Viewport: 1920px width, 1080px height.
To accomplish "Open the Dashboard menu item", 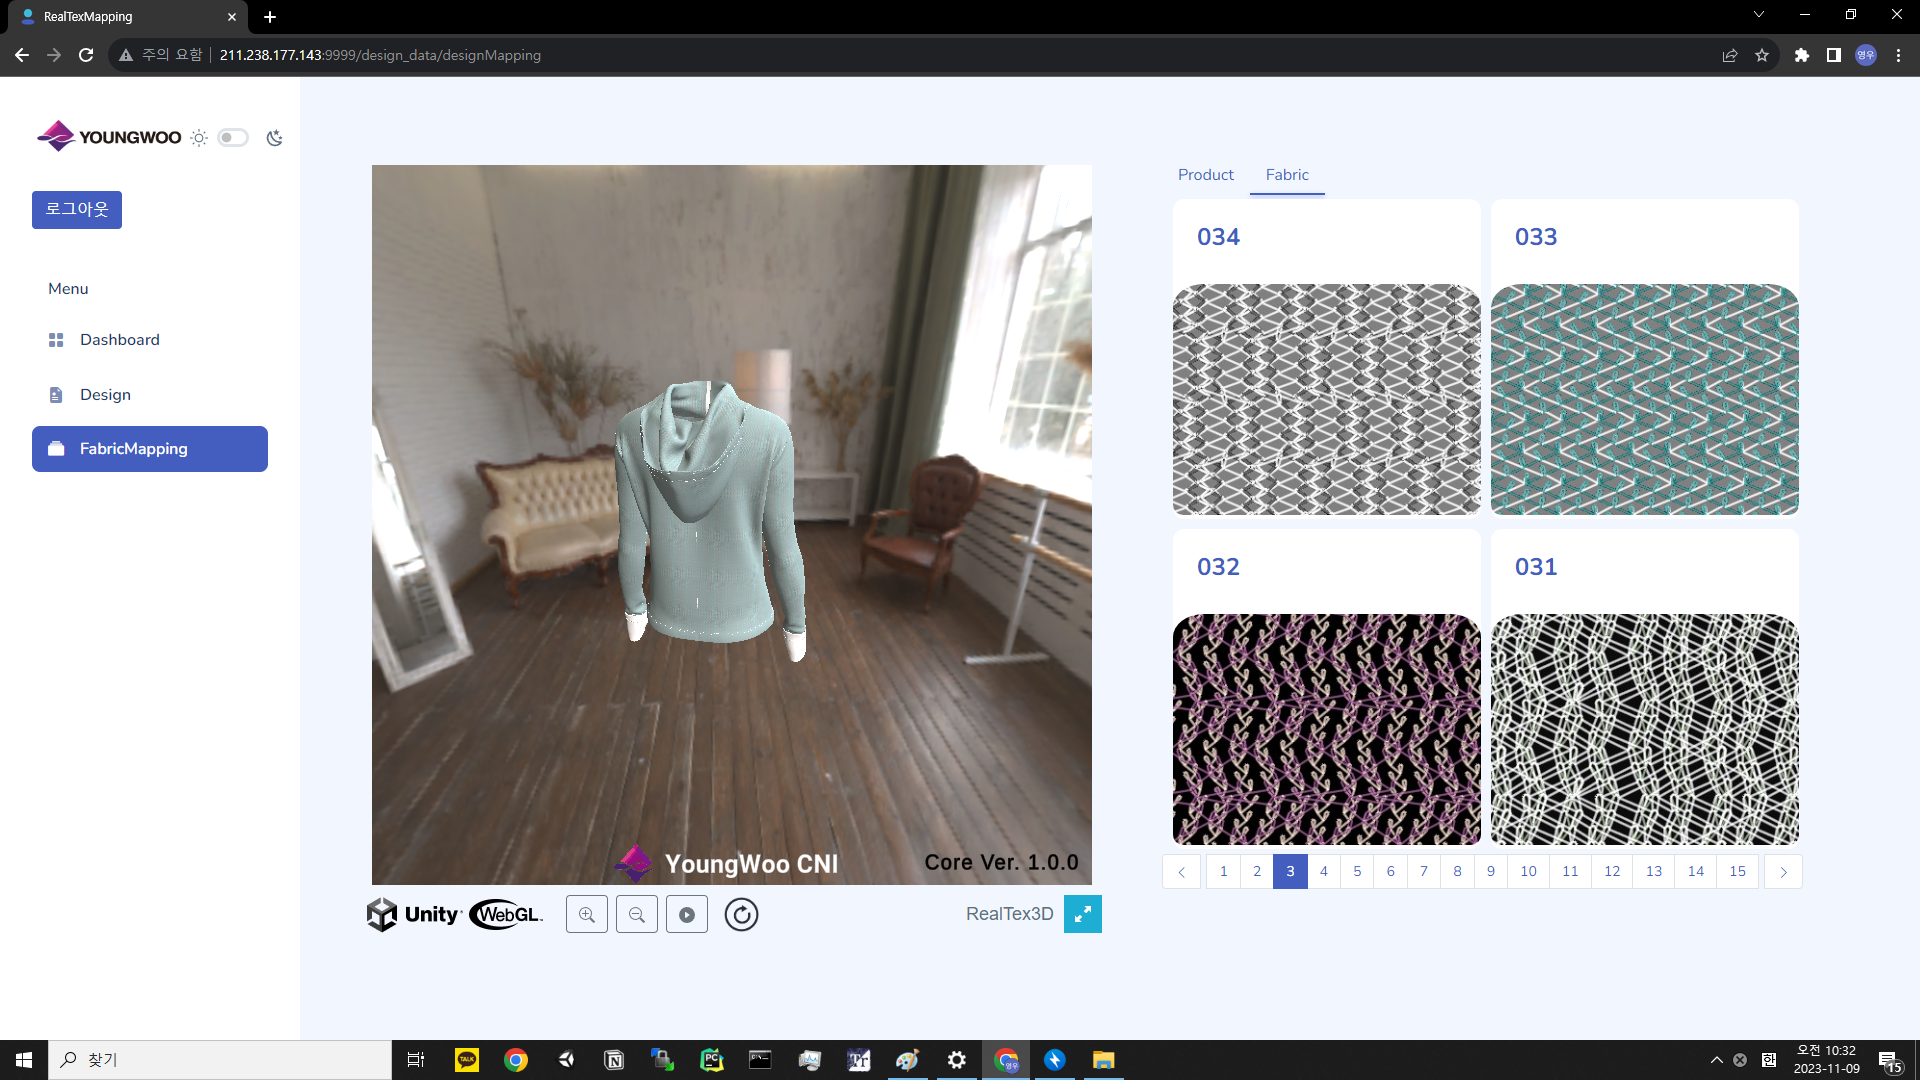I will click(x=119, y=340).
